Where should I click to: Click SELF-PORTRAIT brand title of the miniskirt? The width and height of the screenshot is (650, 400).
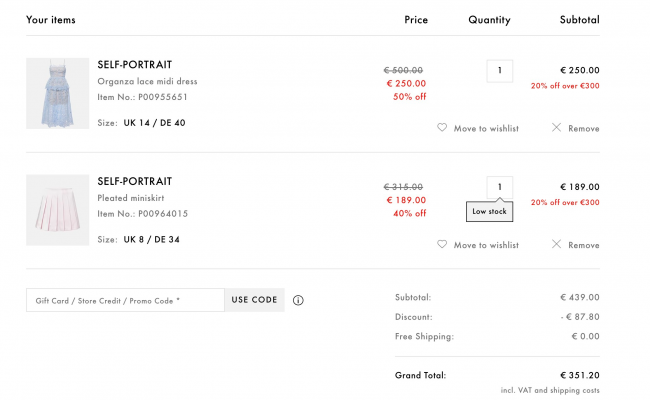[x=135, y=182]
